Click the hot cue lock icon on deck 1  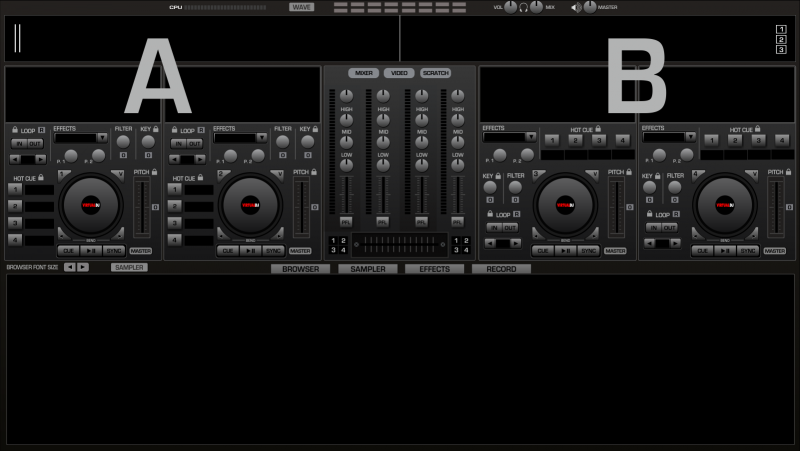point(41,177)
